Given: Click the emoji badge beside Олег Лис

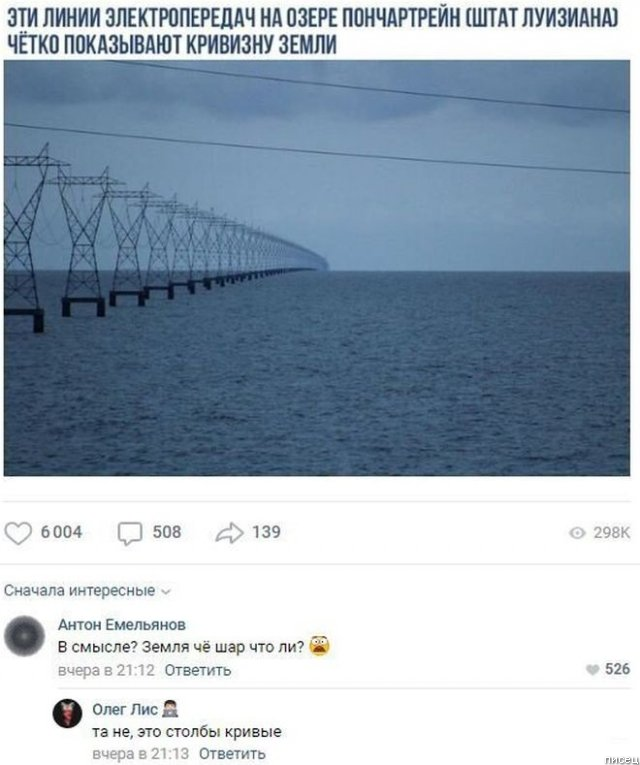Looking at the screenshot, I should point(170,709).
